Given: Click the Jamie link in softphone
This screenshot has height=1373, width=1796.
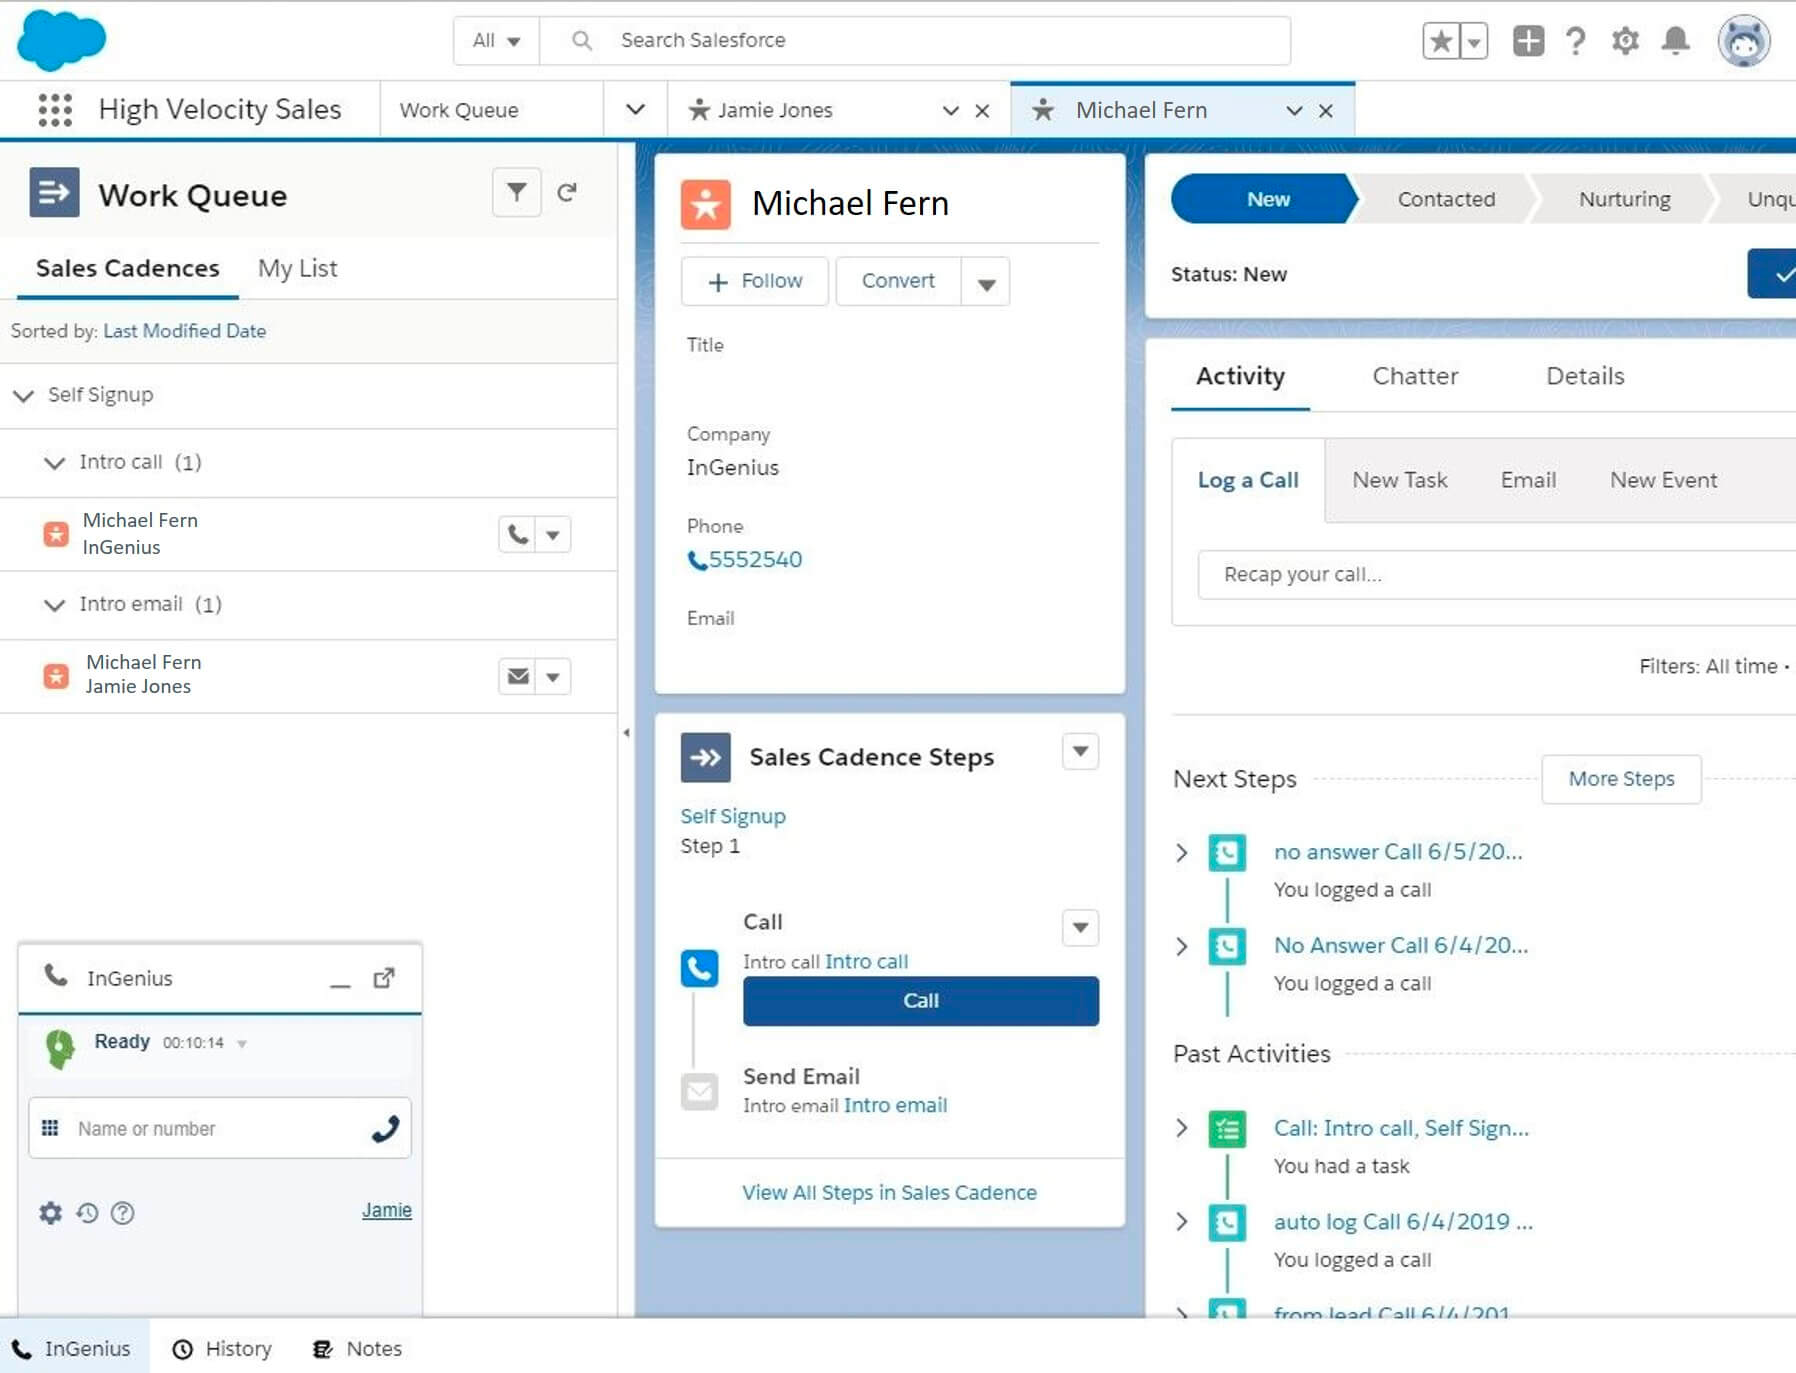Looking at the screenshot, I should pyautogui.click(x=387, y=1210).
